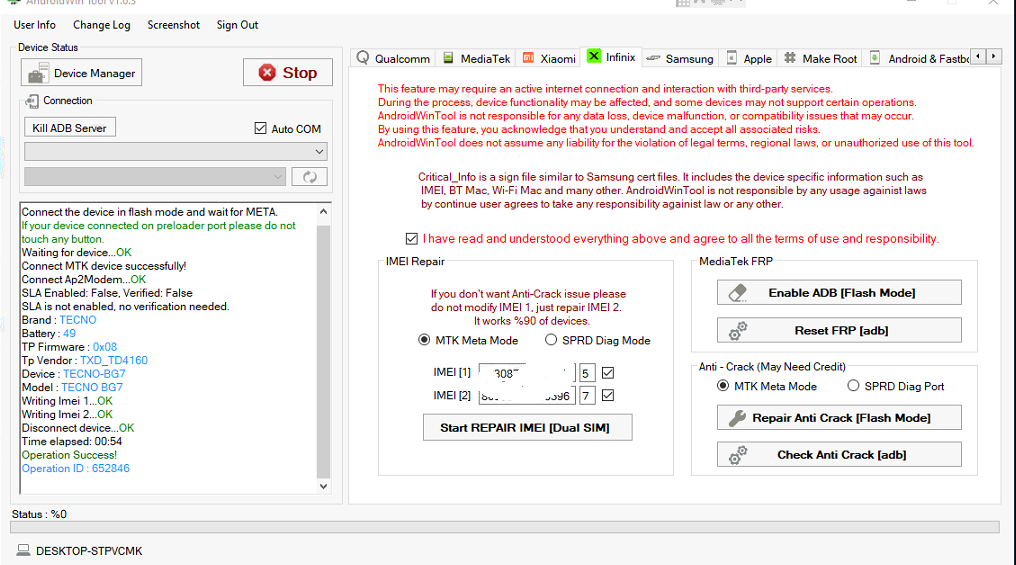This screenshot has height=565, width=1016.
Task: Click the Apple tab icon
Action: coord(732,58)
